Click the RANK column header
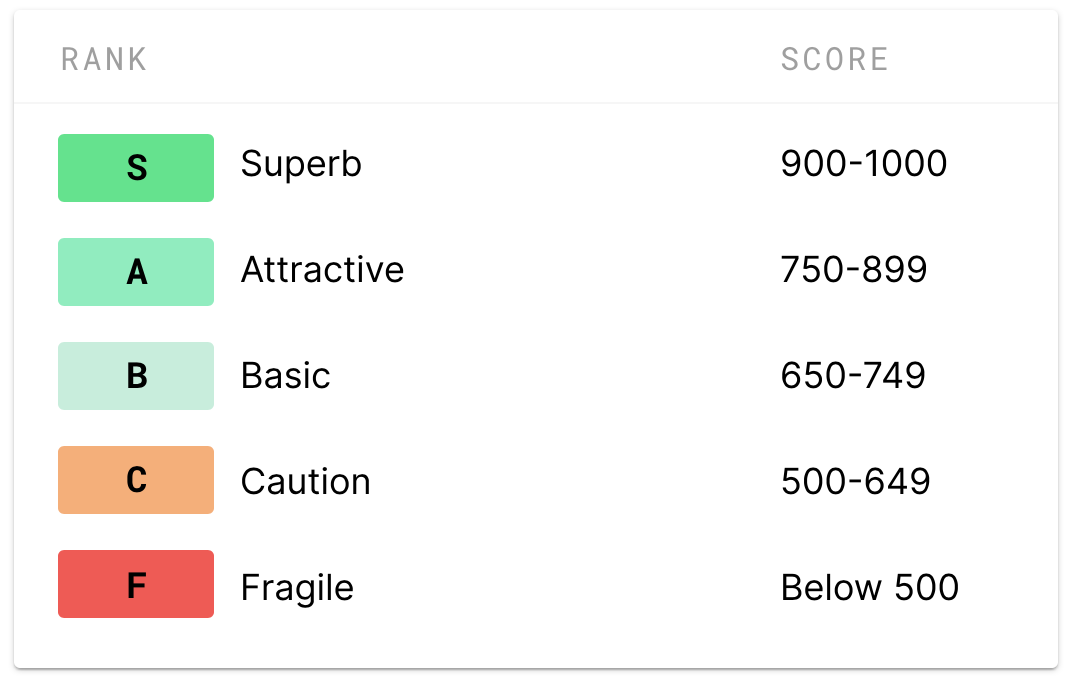Image resolution: width=1068 pixels, height=684 pixels. [104, 59]
